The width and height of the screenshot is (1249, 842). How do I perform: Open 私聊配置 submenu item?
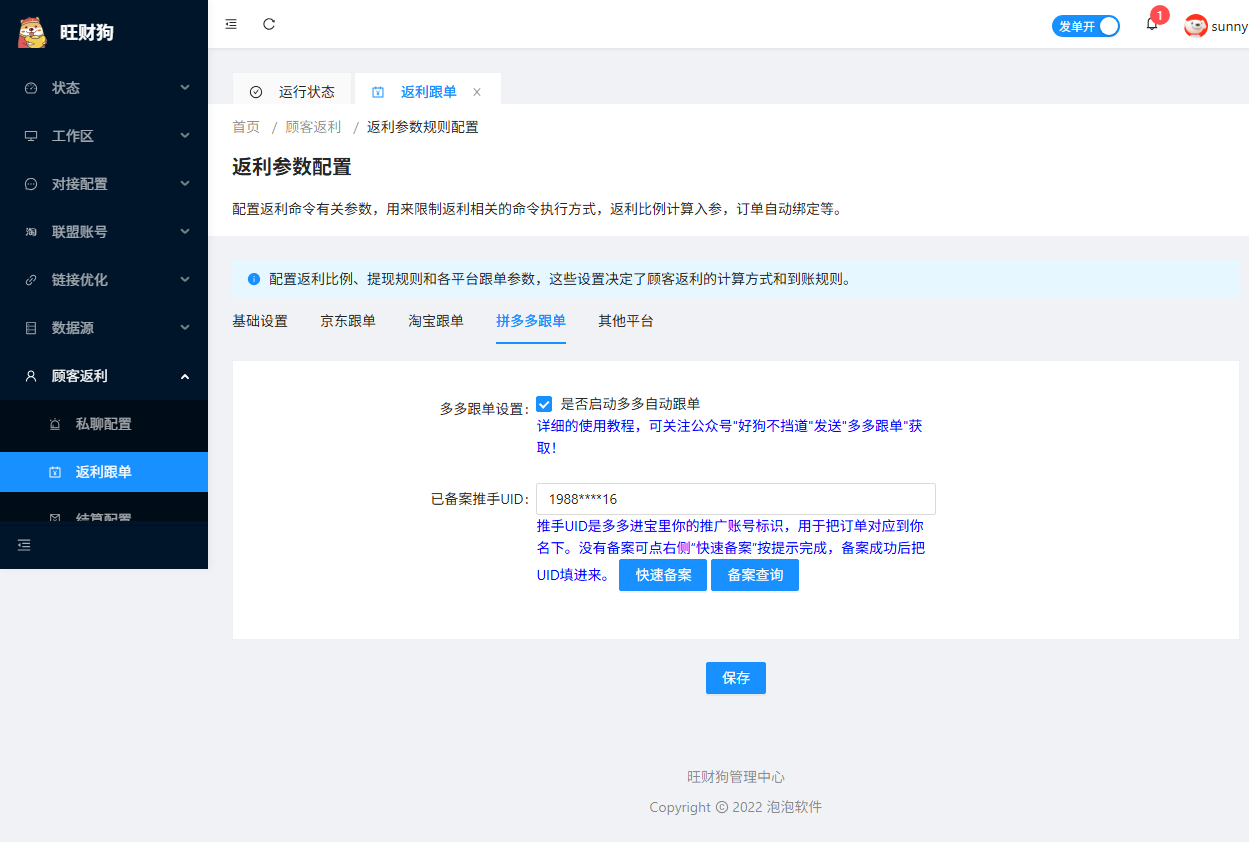click(x=104, y=424)
